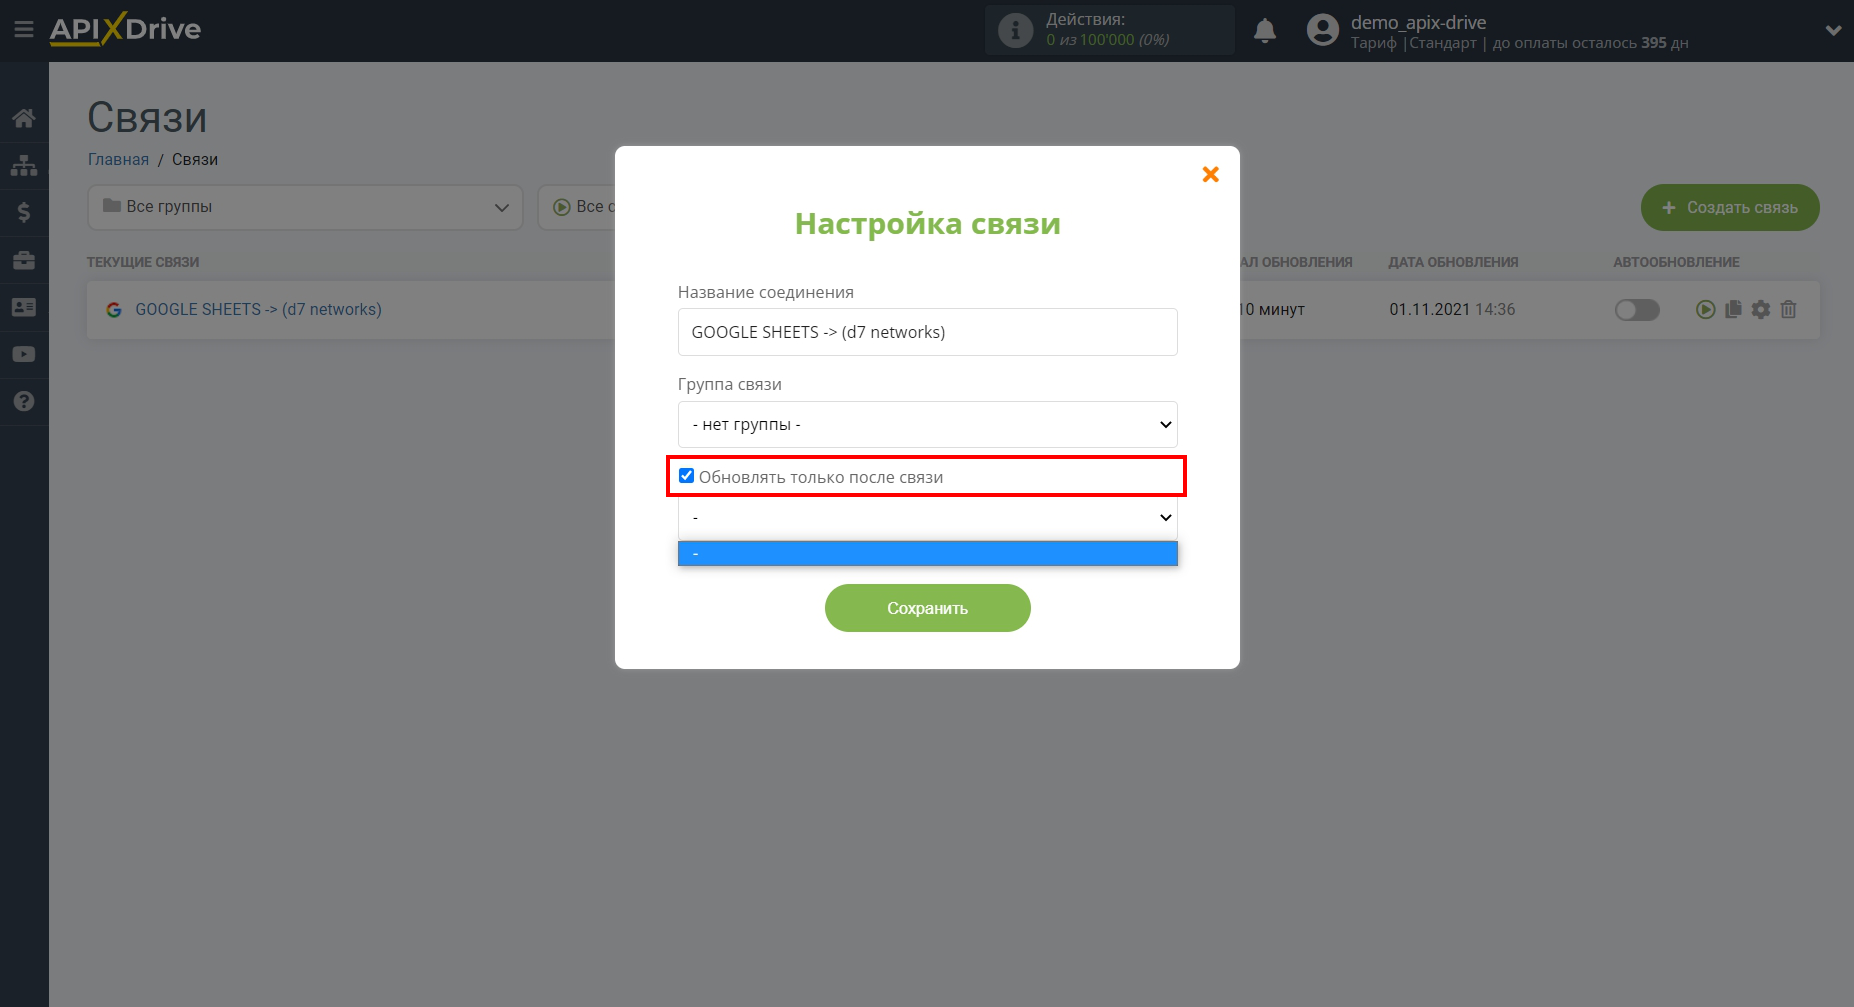Open the Группа связи dropdown

click(x=927, y=424)
